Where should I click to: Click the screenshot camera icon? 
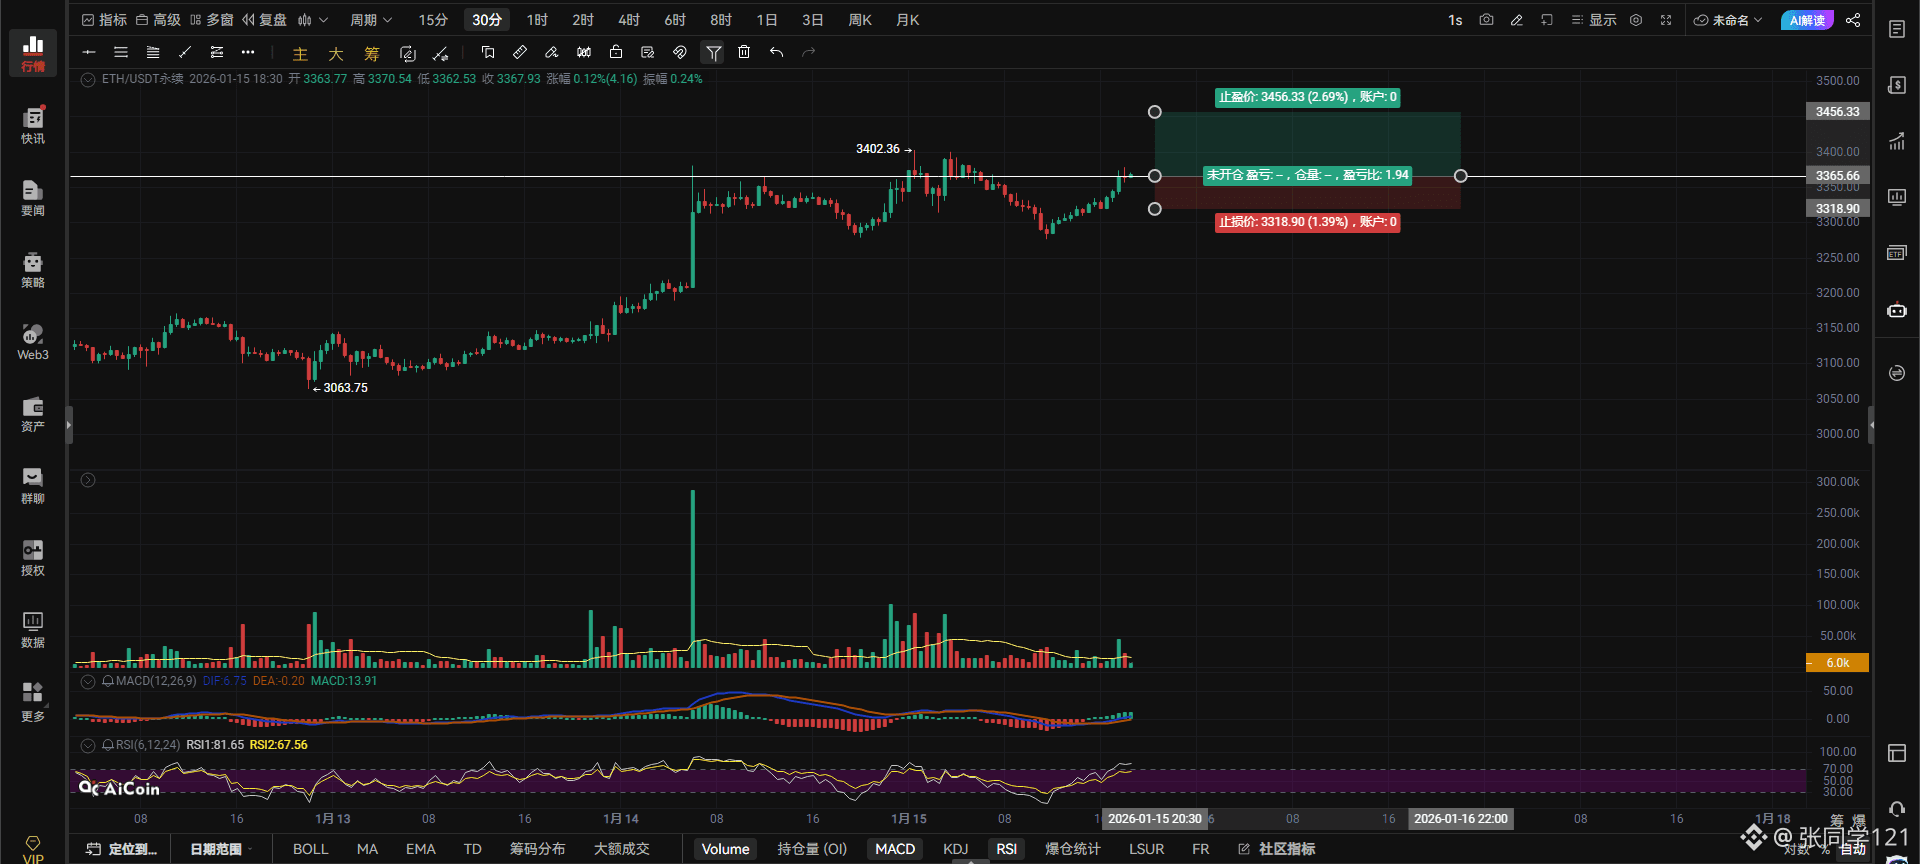pyautogui.click(x=1486, y=20)
